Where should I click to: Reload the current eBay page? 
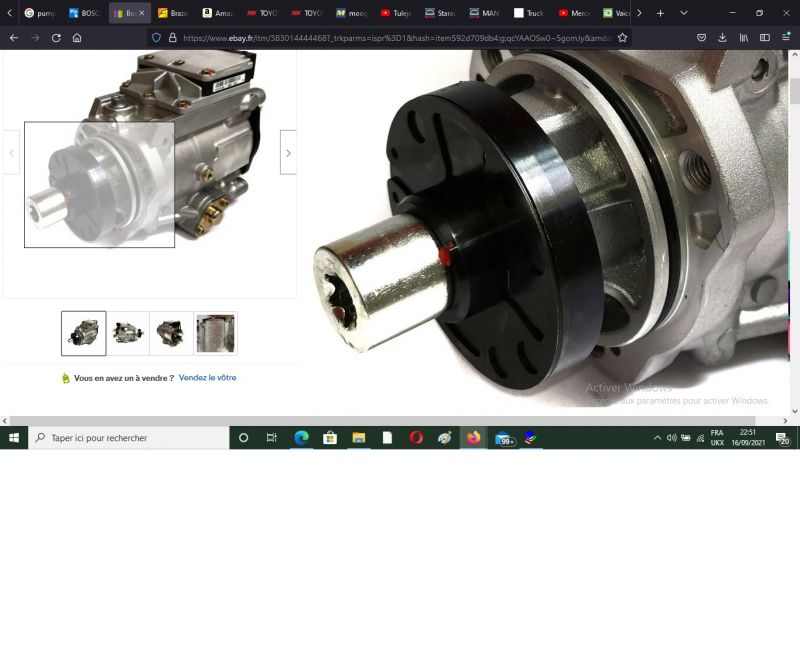click(56, 38)
